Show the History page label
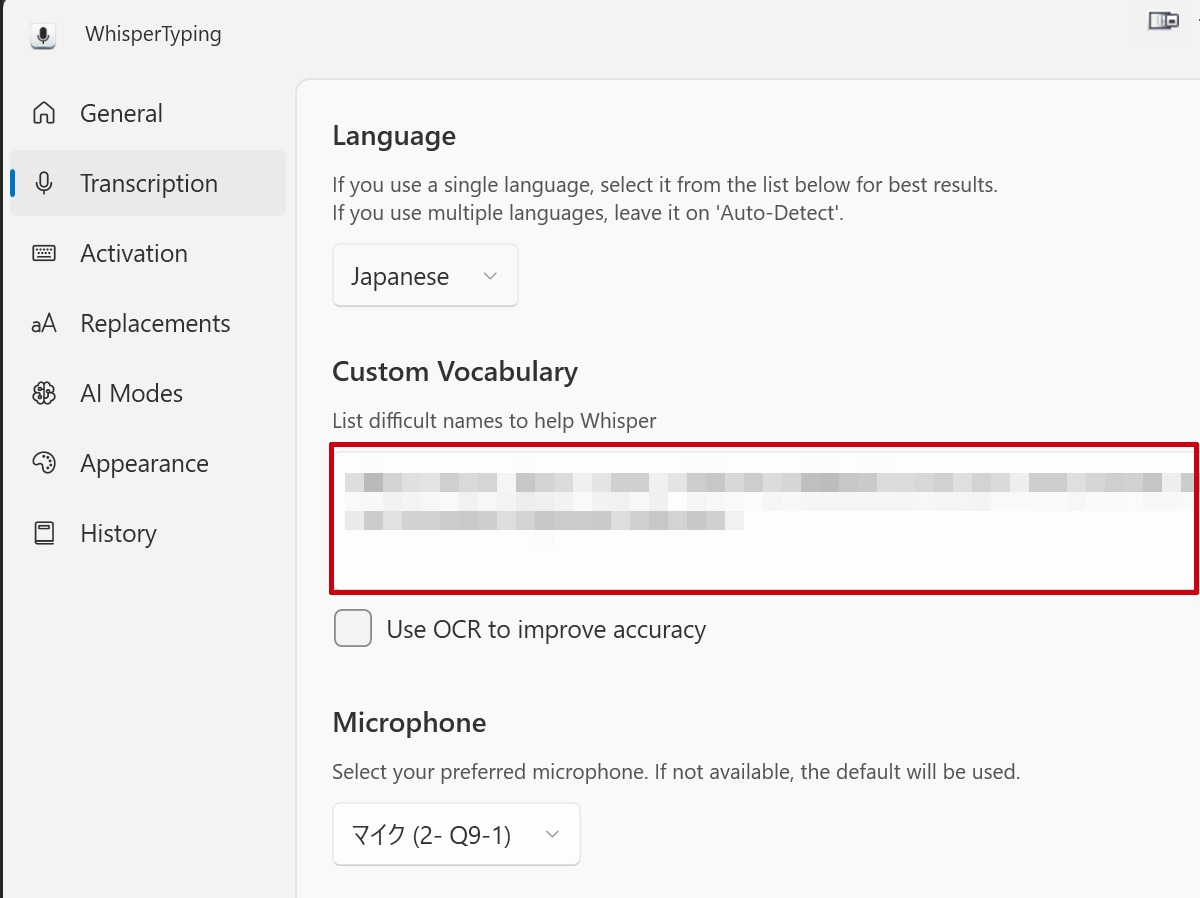Viewport: 1200px width, 898px height. click(x=118, y=533)
